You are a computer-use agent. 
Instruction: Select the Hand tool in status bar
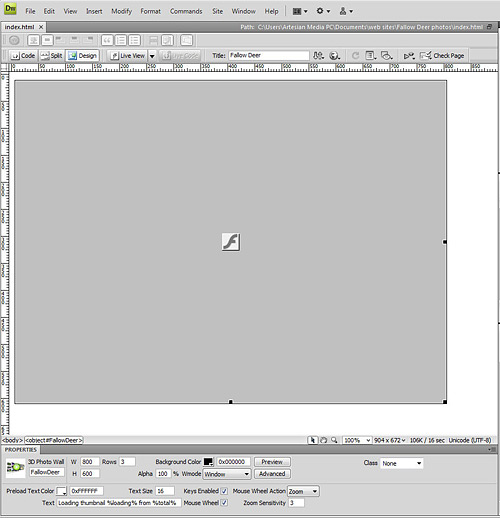coord(323,440)
